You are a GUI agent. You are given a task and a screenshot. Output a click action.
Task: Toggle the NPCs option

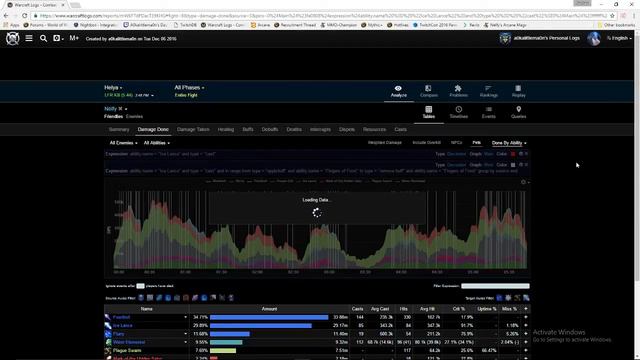456,143
